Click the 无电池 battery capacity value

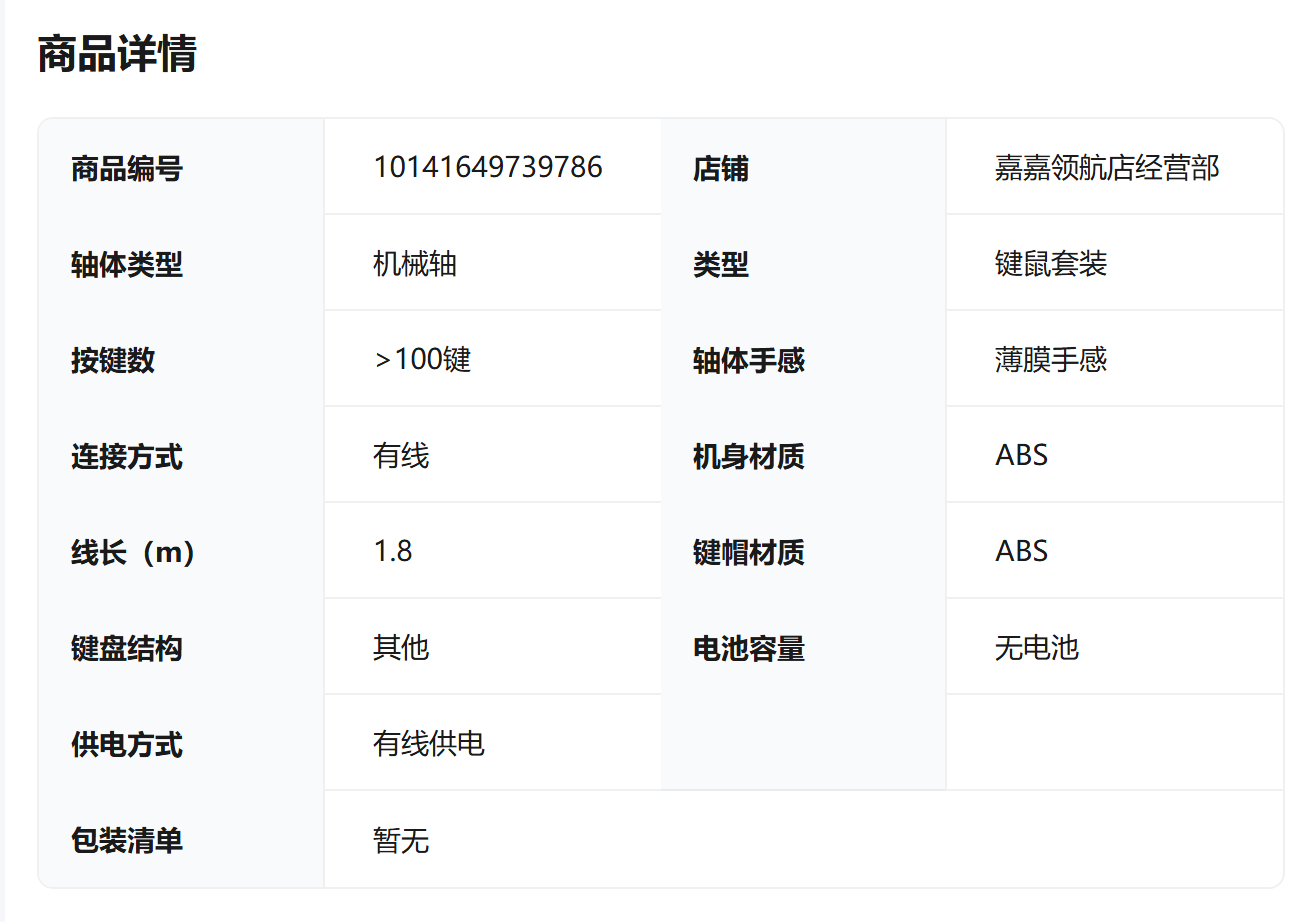pos(1037,648)
